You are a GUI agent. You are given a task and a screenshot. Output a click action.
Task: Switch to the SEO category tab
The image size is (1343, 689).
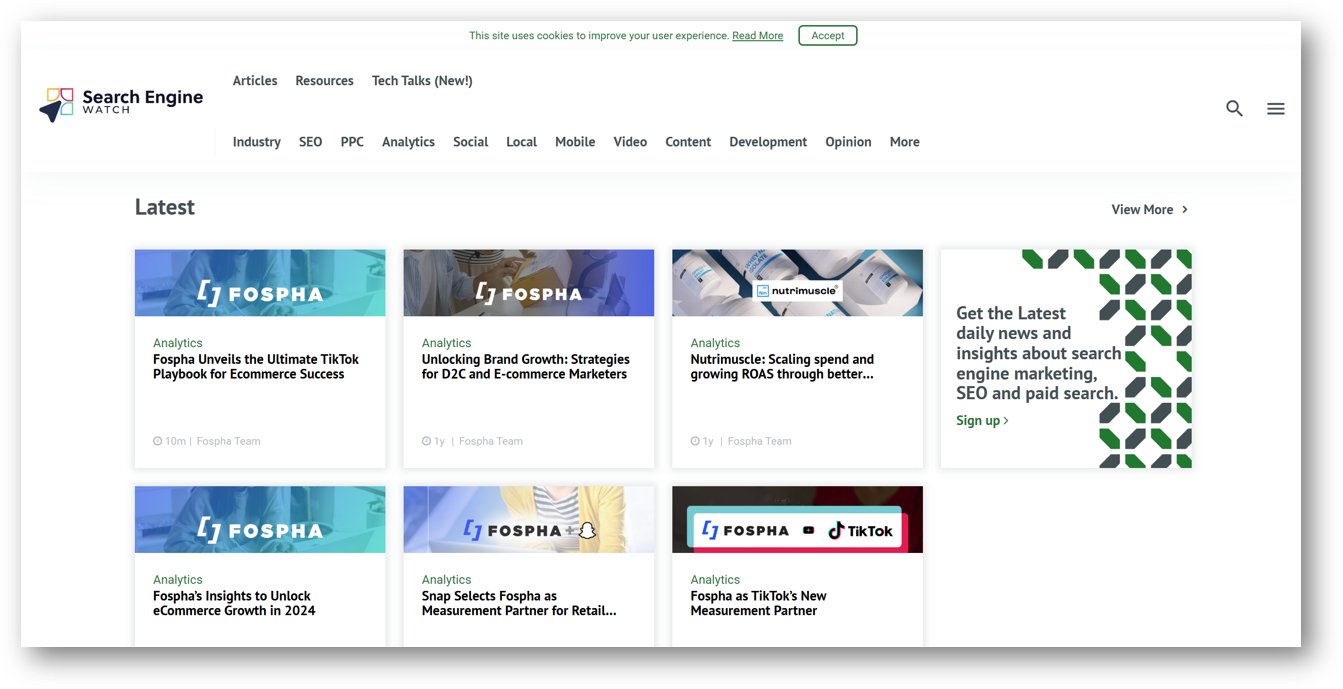(x=310, y=141)
